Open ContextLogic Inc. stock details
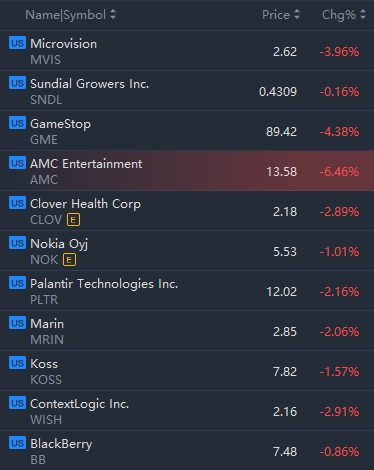This screenshot has width=374, height=470. click(x=187, y=411)
